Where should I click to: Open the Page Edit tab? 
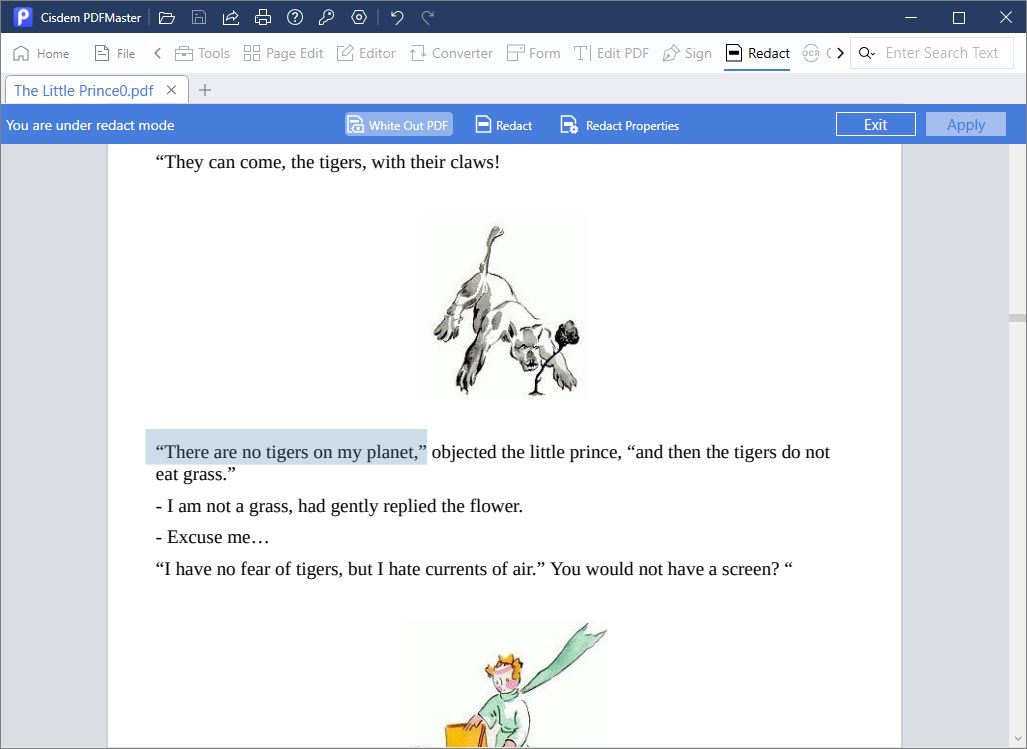point(283,53)
